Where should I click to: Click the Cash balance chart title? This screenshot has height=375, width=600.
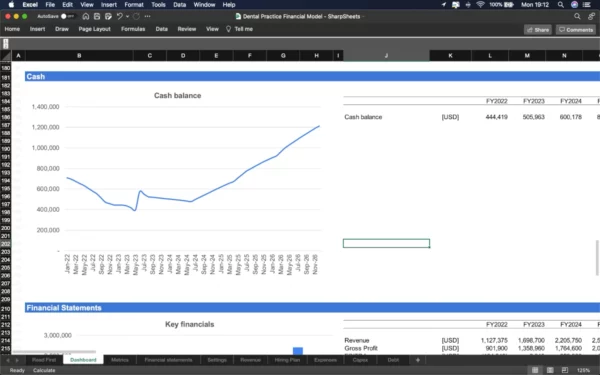point(178,96)
